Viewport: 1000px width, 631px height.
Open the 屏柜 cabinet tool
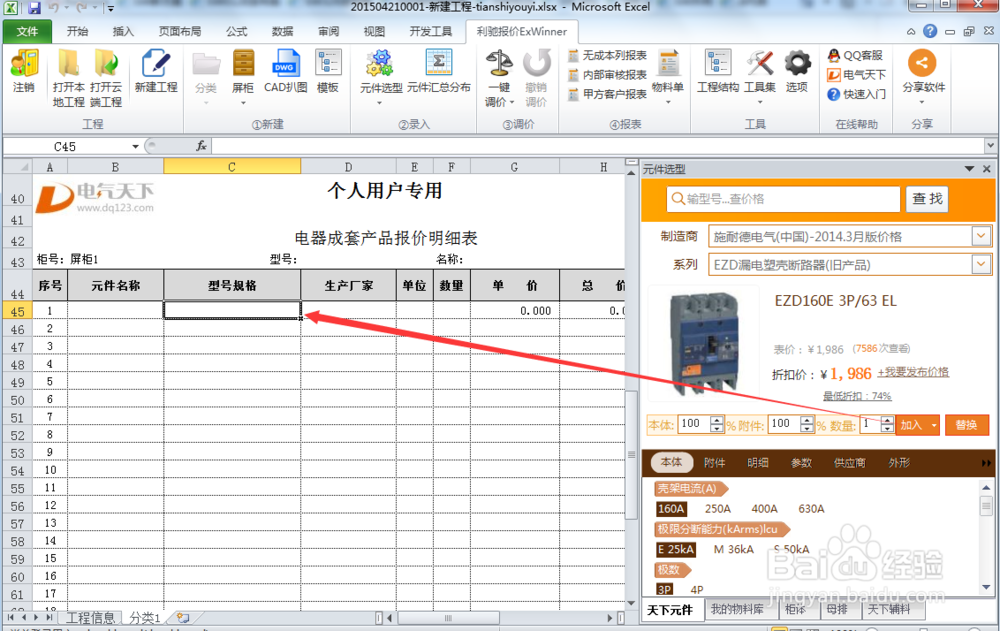point(243,73)
